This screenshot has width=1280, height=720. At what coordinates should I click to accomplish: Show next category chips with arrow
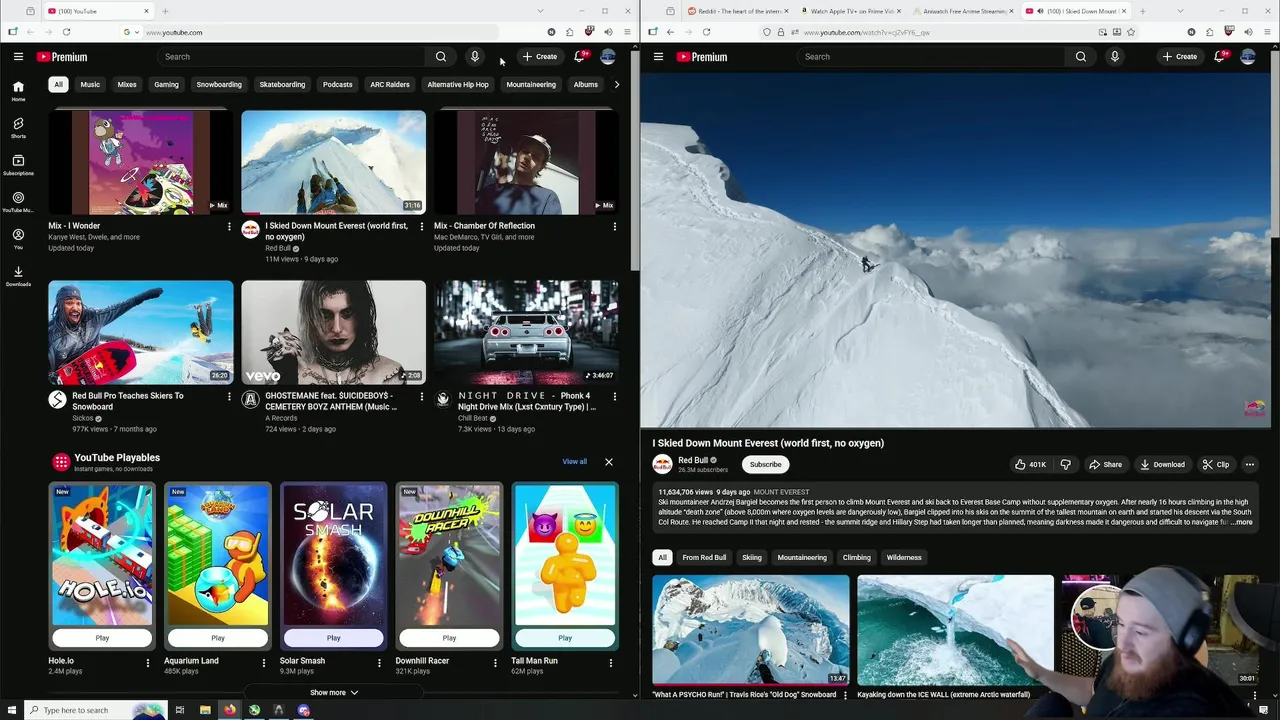click(616, 85)
